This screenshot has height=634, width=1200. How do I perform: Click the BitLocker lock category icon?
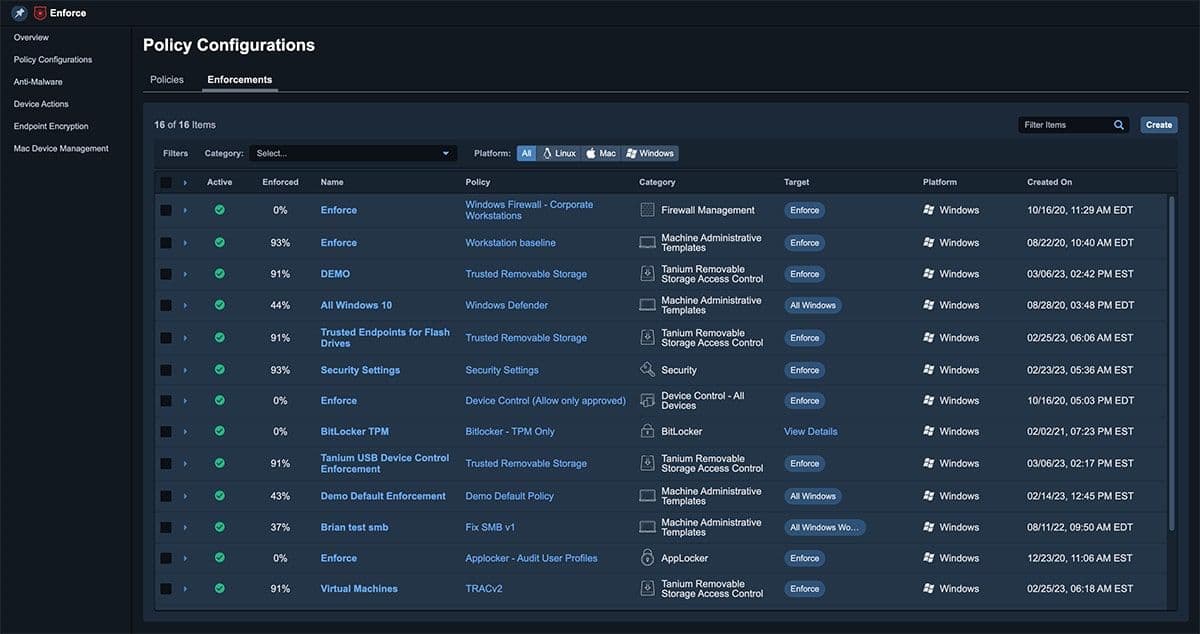tap(647, 432)
